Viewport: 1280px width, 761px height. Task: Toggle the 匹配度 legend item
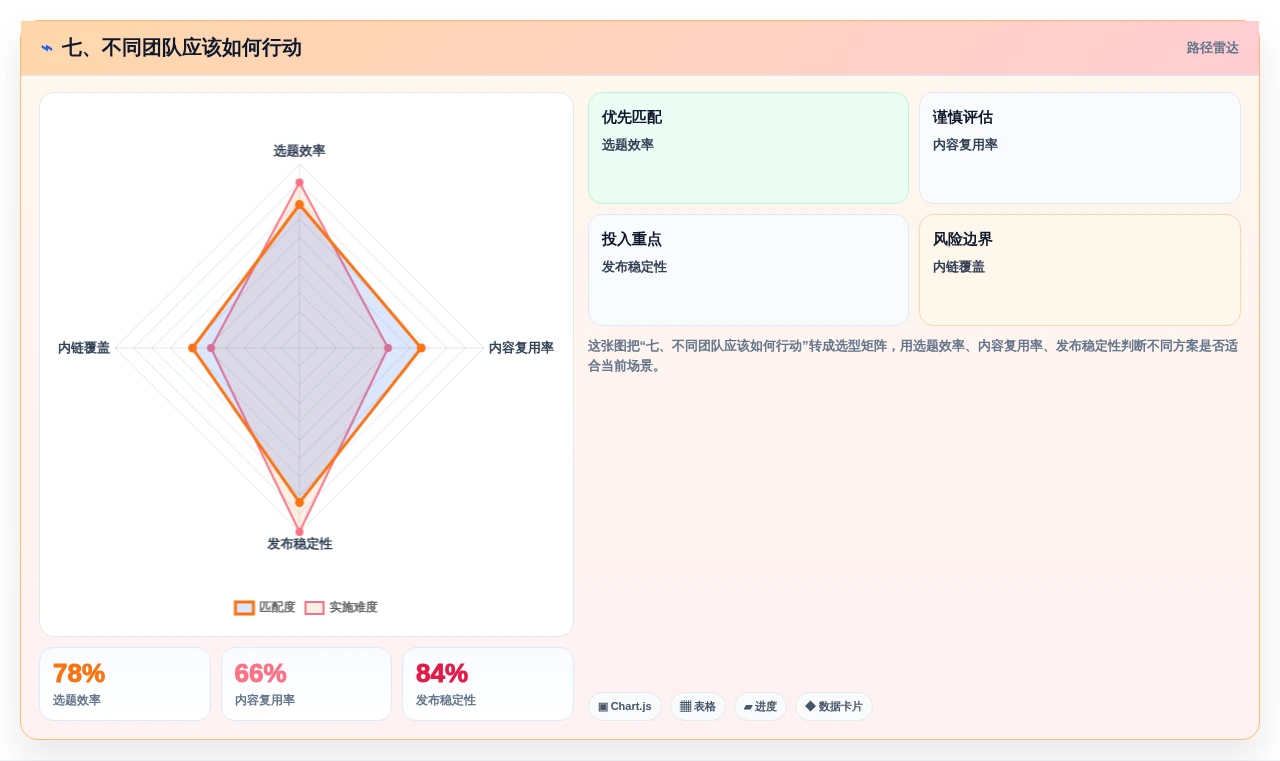(265, 607)
